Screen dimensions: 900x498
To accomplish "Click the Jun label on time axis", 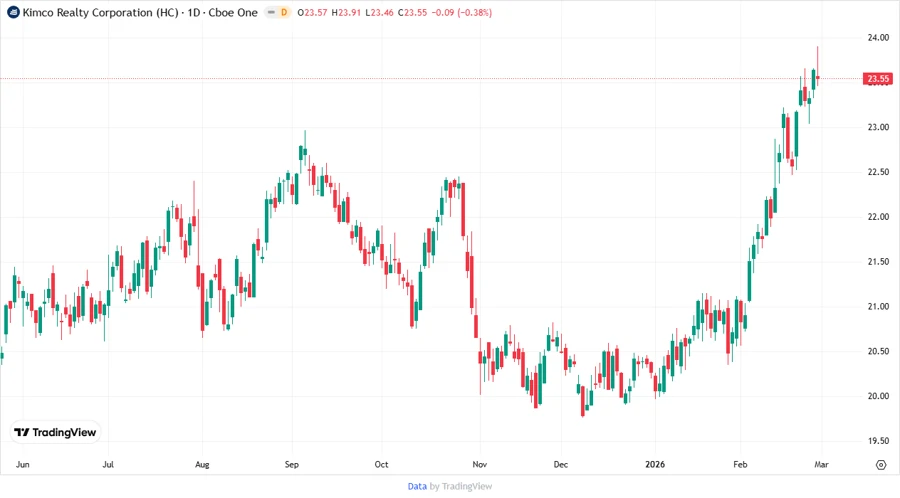I will [22, 465].
